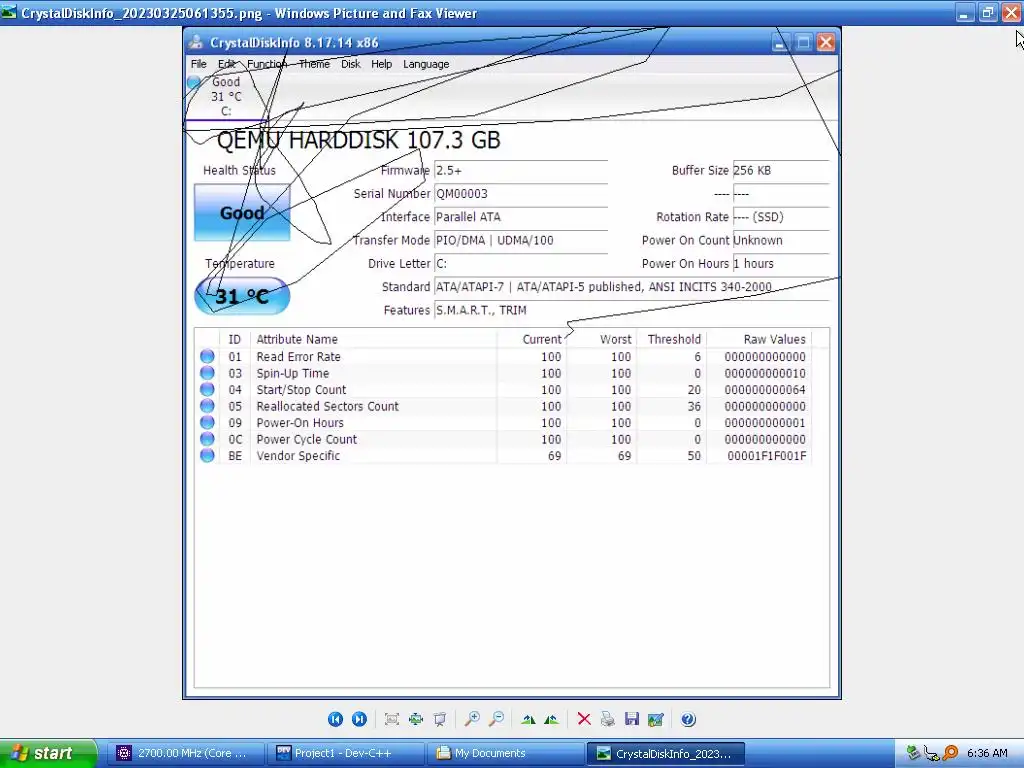Zoom in with the magnifier plus icon
The image size is (1024, 768).
472,719
